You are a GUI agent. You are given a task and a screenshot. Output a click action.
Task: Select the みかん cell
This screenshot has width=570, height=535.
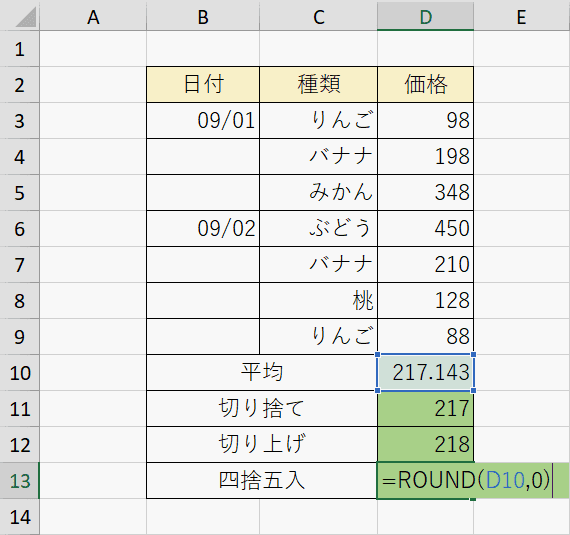point(318,193)
